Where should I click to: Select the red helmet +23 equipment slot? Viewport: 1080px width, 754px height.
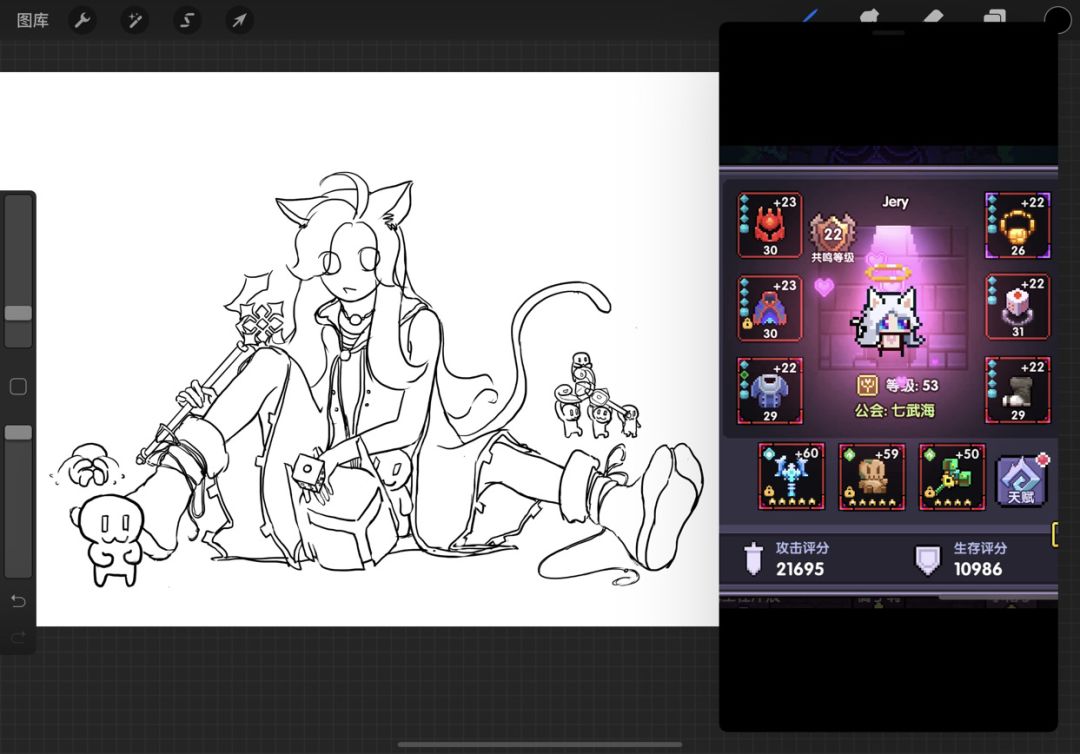coord(770,225)
